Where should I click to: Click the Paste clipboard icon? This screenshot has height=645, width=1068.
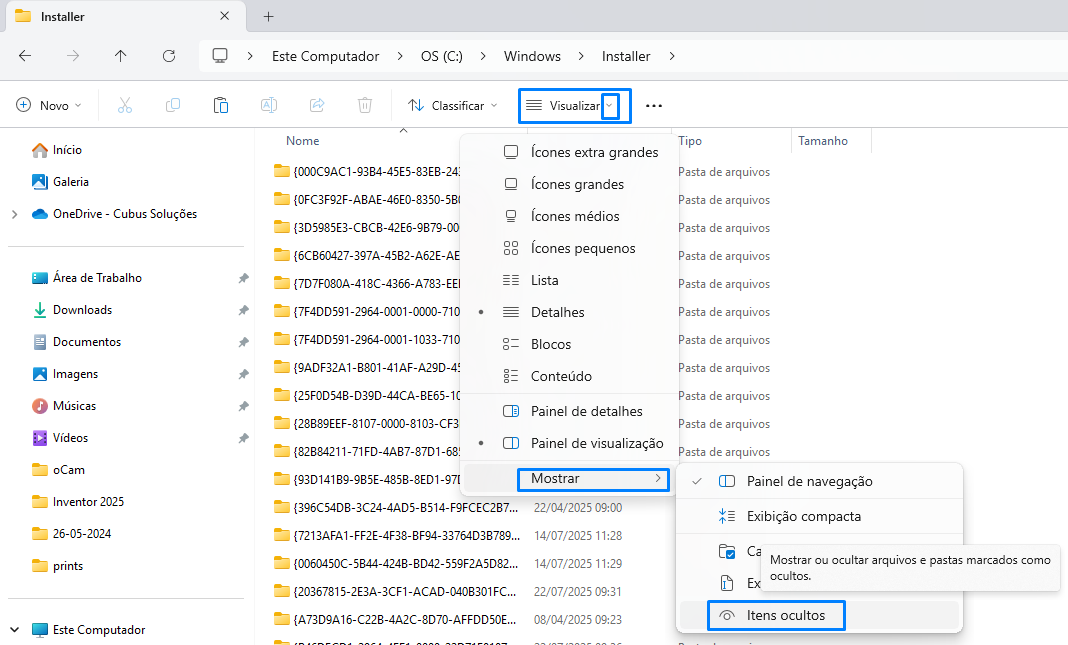pos(221,105)
